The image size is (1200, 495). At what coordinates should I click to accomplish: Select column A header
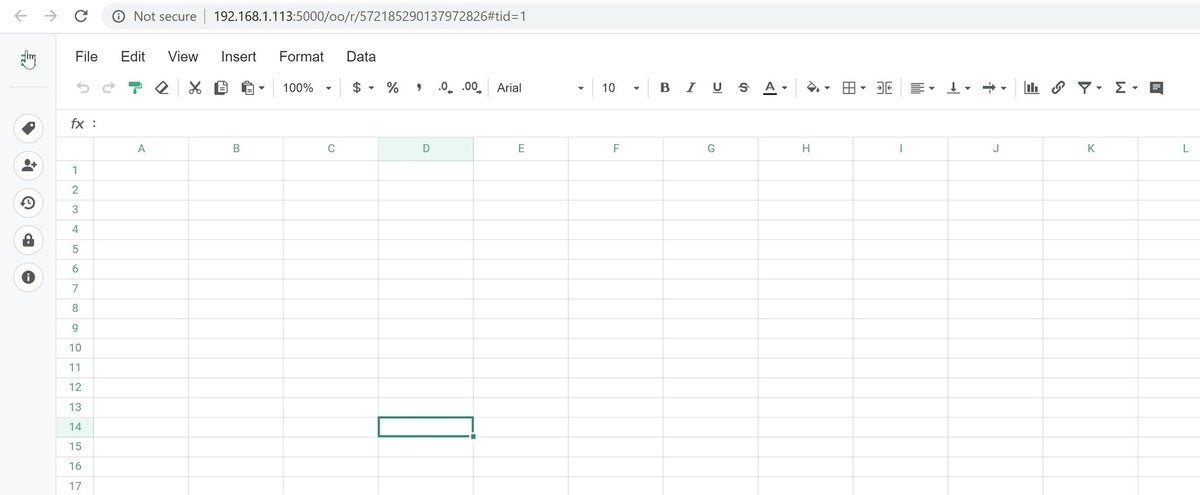[x=141, y=149]
